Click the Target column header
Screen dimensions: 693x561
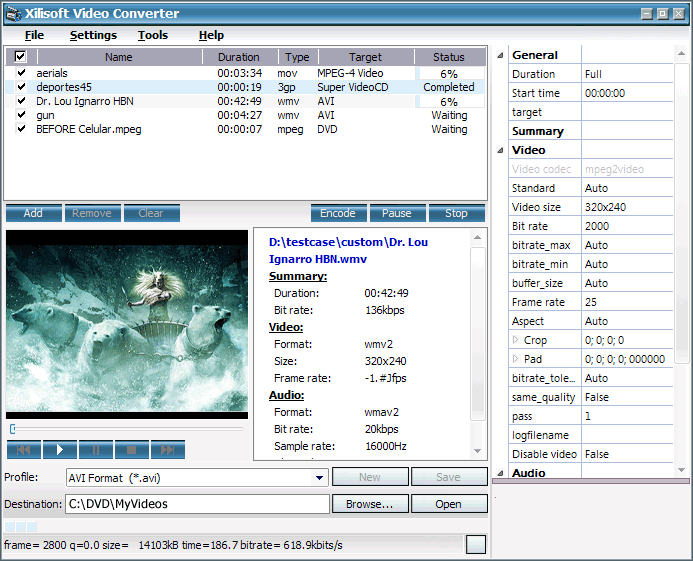[366, 57]
